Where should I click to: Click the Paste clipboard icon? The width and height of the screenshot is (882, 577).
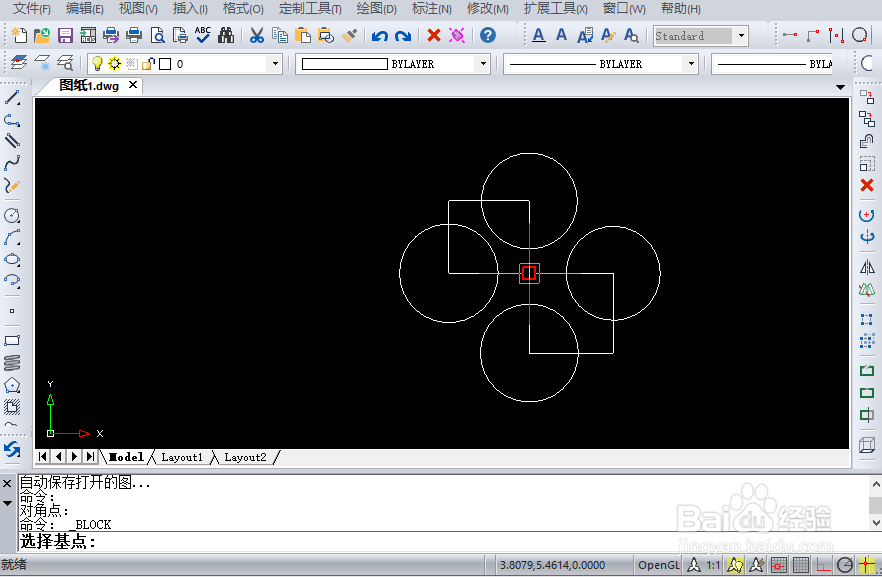[303, 35]
